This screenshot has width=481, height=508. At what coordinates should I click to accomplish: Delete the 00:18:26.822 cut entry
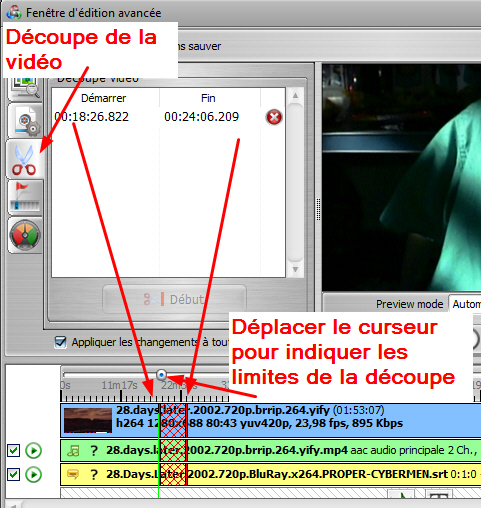click(x=274, y=117)
